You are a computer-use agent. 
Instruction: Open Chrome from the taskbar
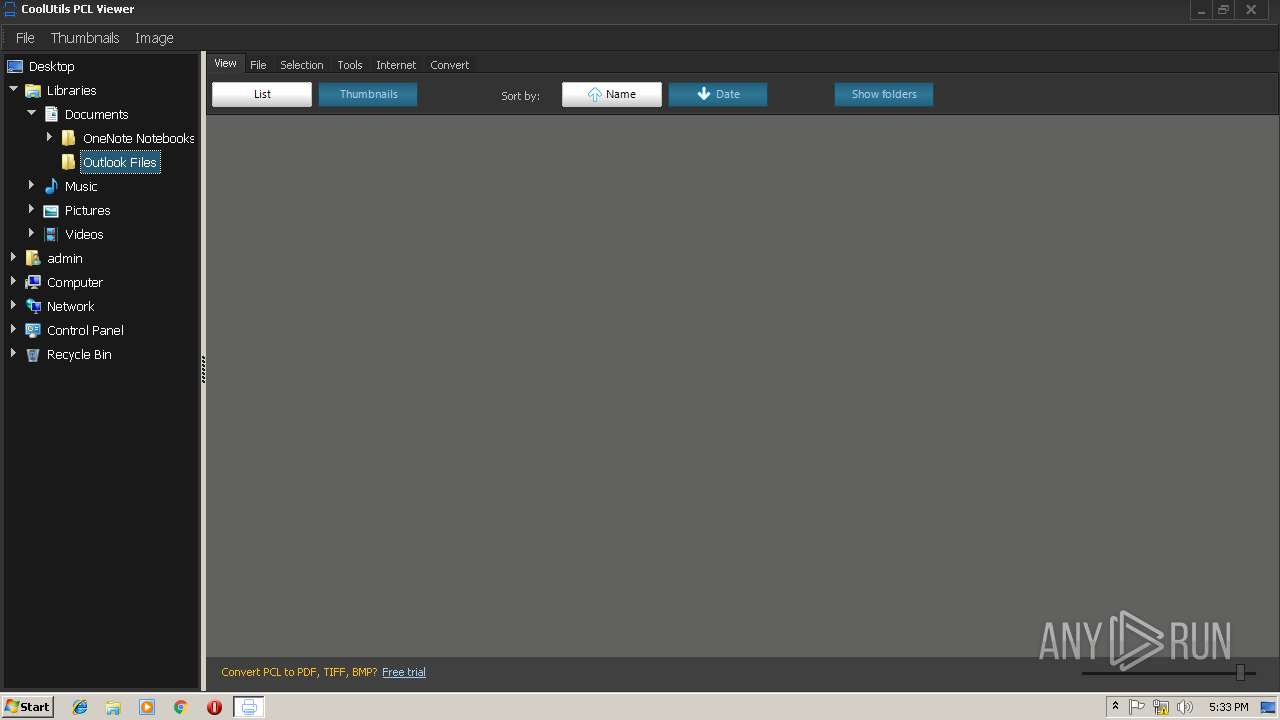[180, 707]
